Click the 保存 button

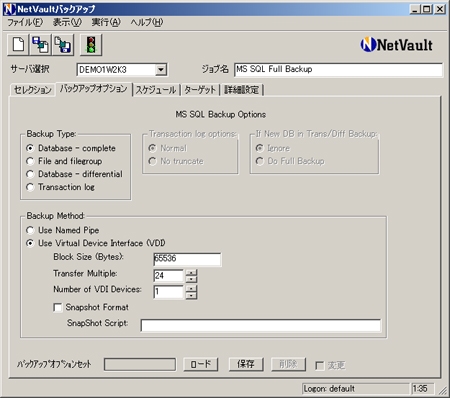click(x=246, y=364)
